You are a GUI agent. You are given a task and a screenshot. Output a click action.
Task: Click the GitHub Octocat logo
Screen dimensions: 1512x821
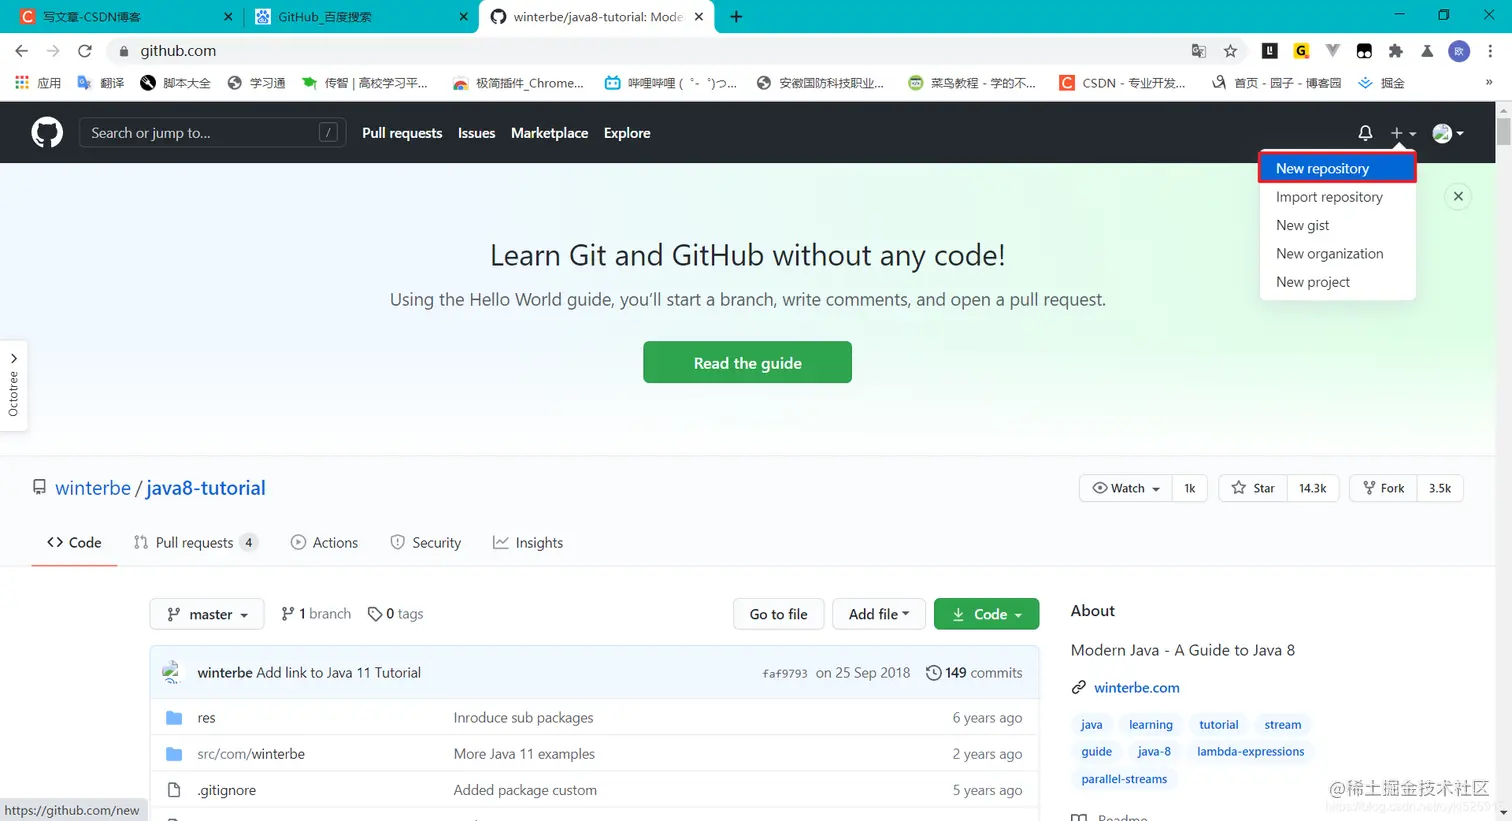[x=47, y=133]
